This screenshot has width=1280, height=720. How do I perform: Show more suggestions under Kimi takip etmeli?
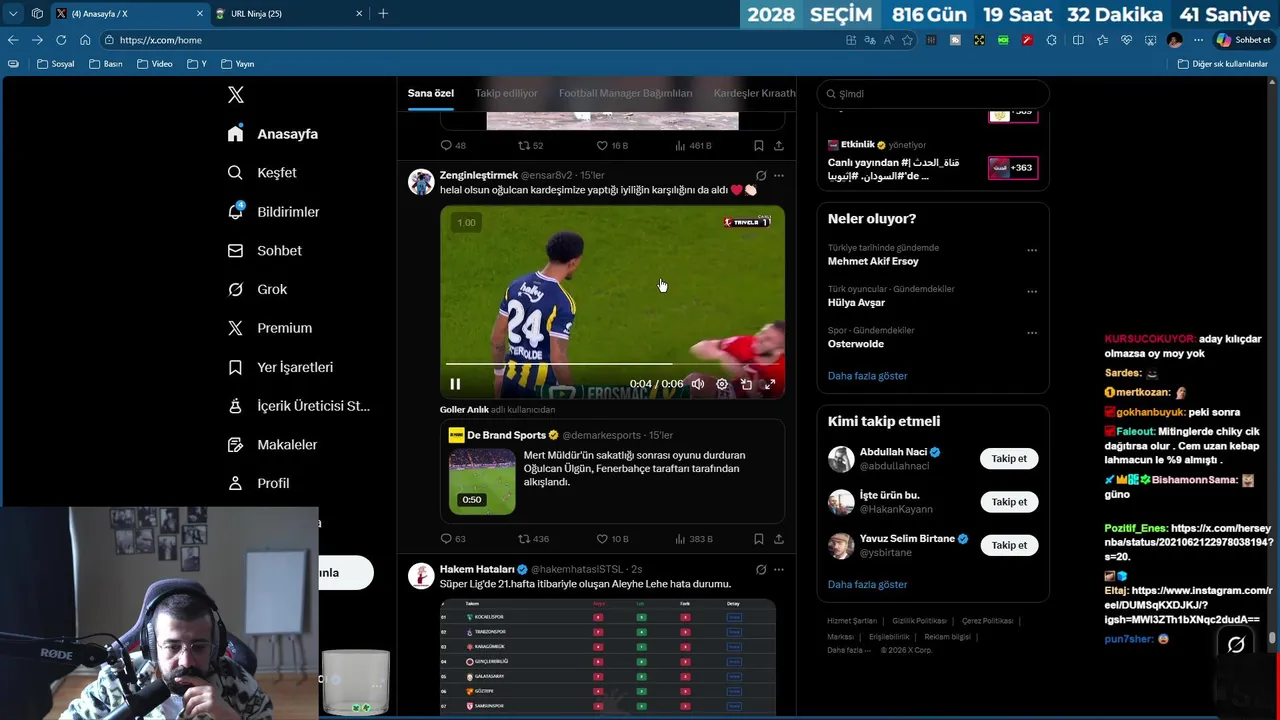[x=867, y=584]
